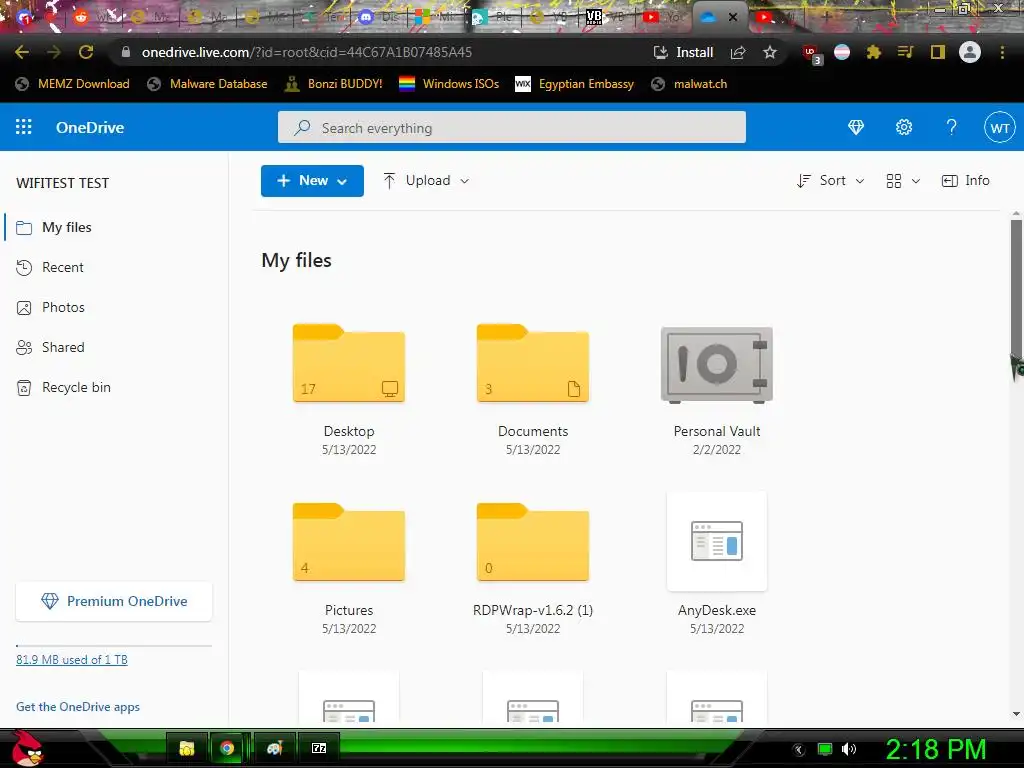Open the Extensions puzzle piece menu
Viewport: 1024px width, 768px height.
click(873, 52)
